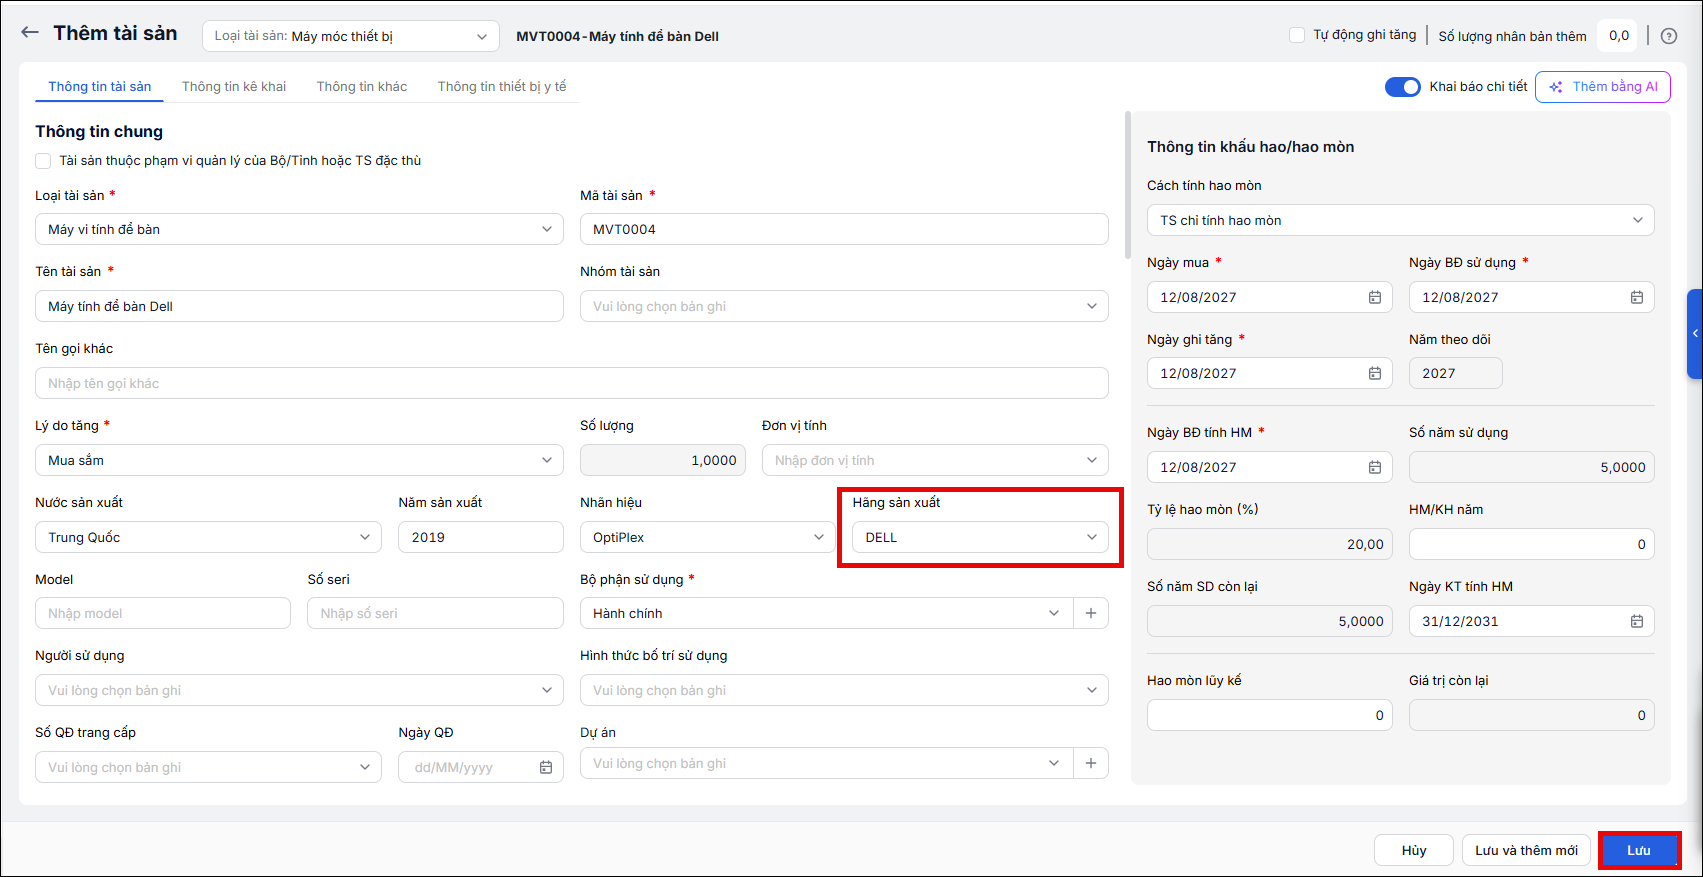Open Cách tính hao mòn dropdown
This screenshot has height=877, width=1703.
click(1400, 220)
